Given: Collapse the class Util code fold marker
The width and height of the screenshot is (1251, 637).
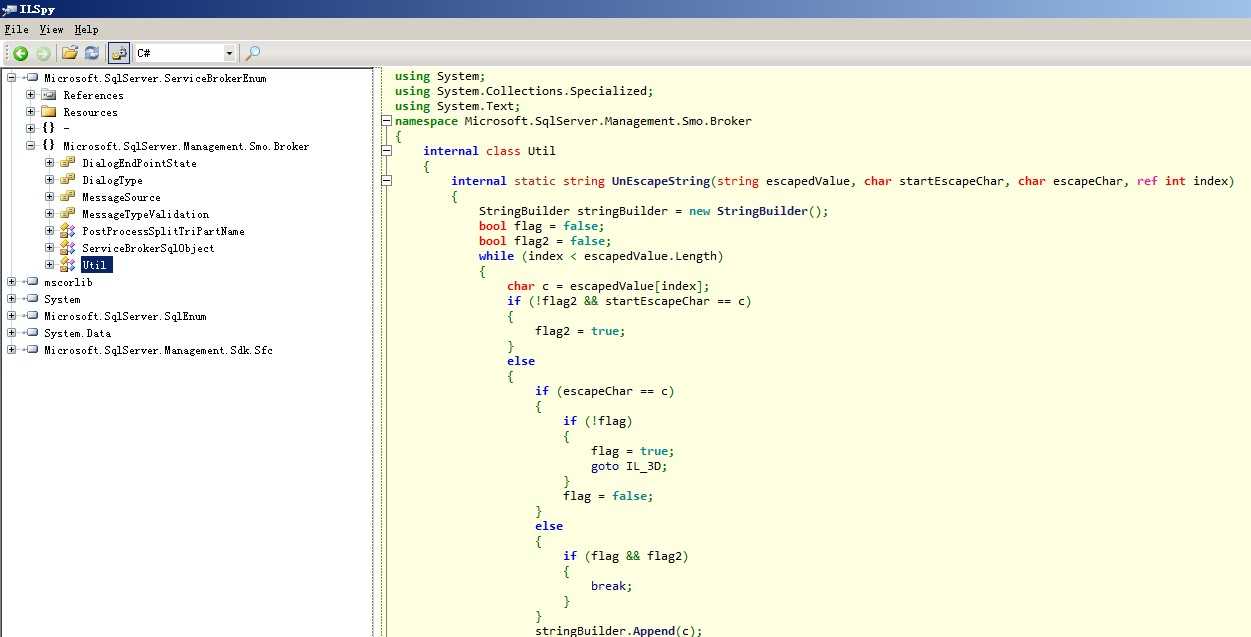Looking at the screenshot, I should coord(385,151).
